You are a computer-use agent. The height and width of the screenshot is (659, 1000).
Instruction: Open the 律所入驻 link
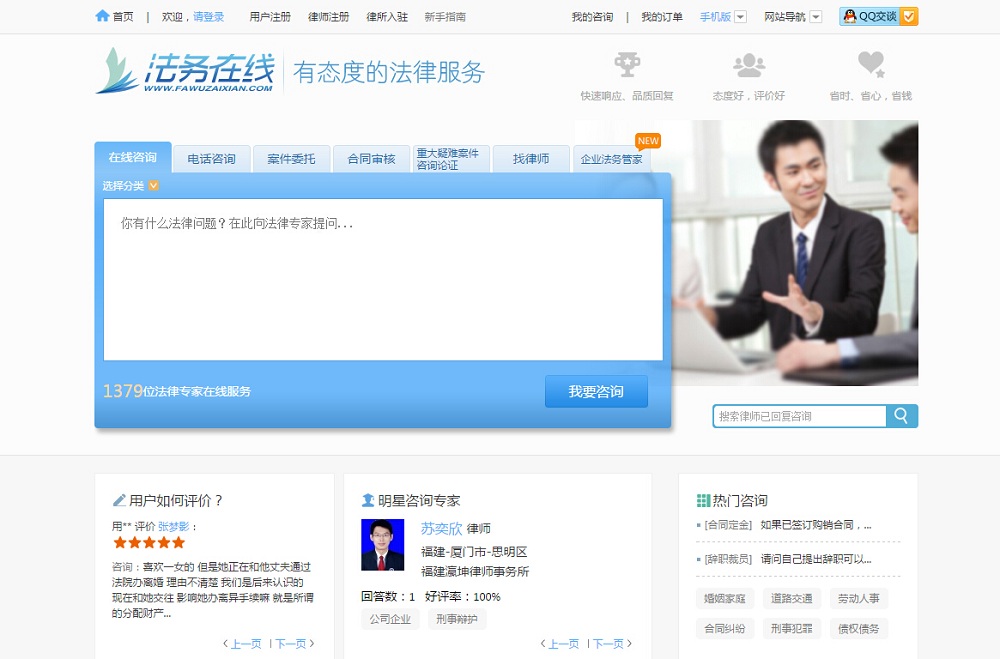tap(387, 17)
